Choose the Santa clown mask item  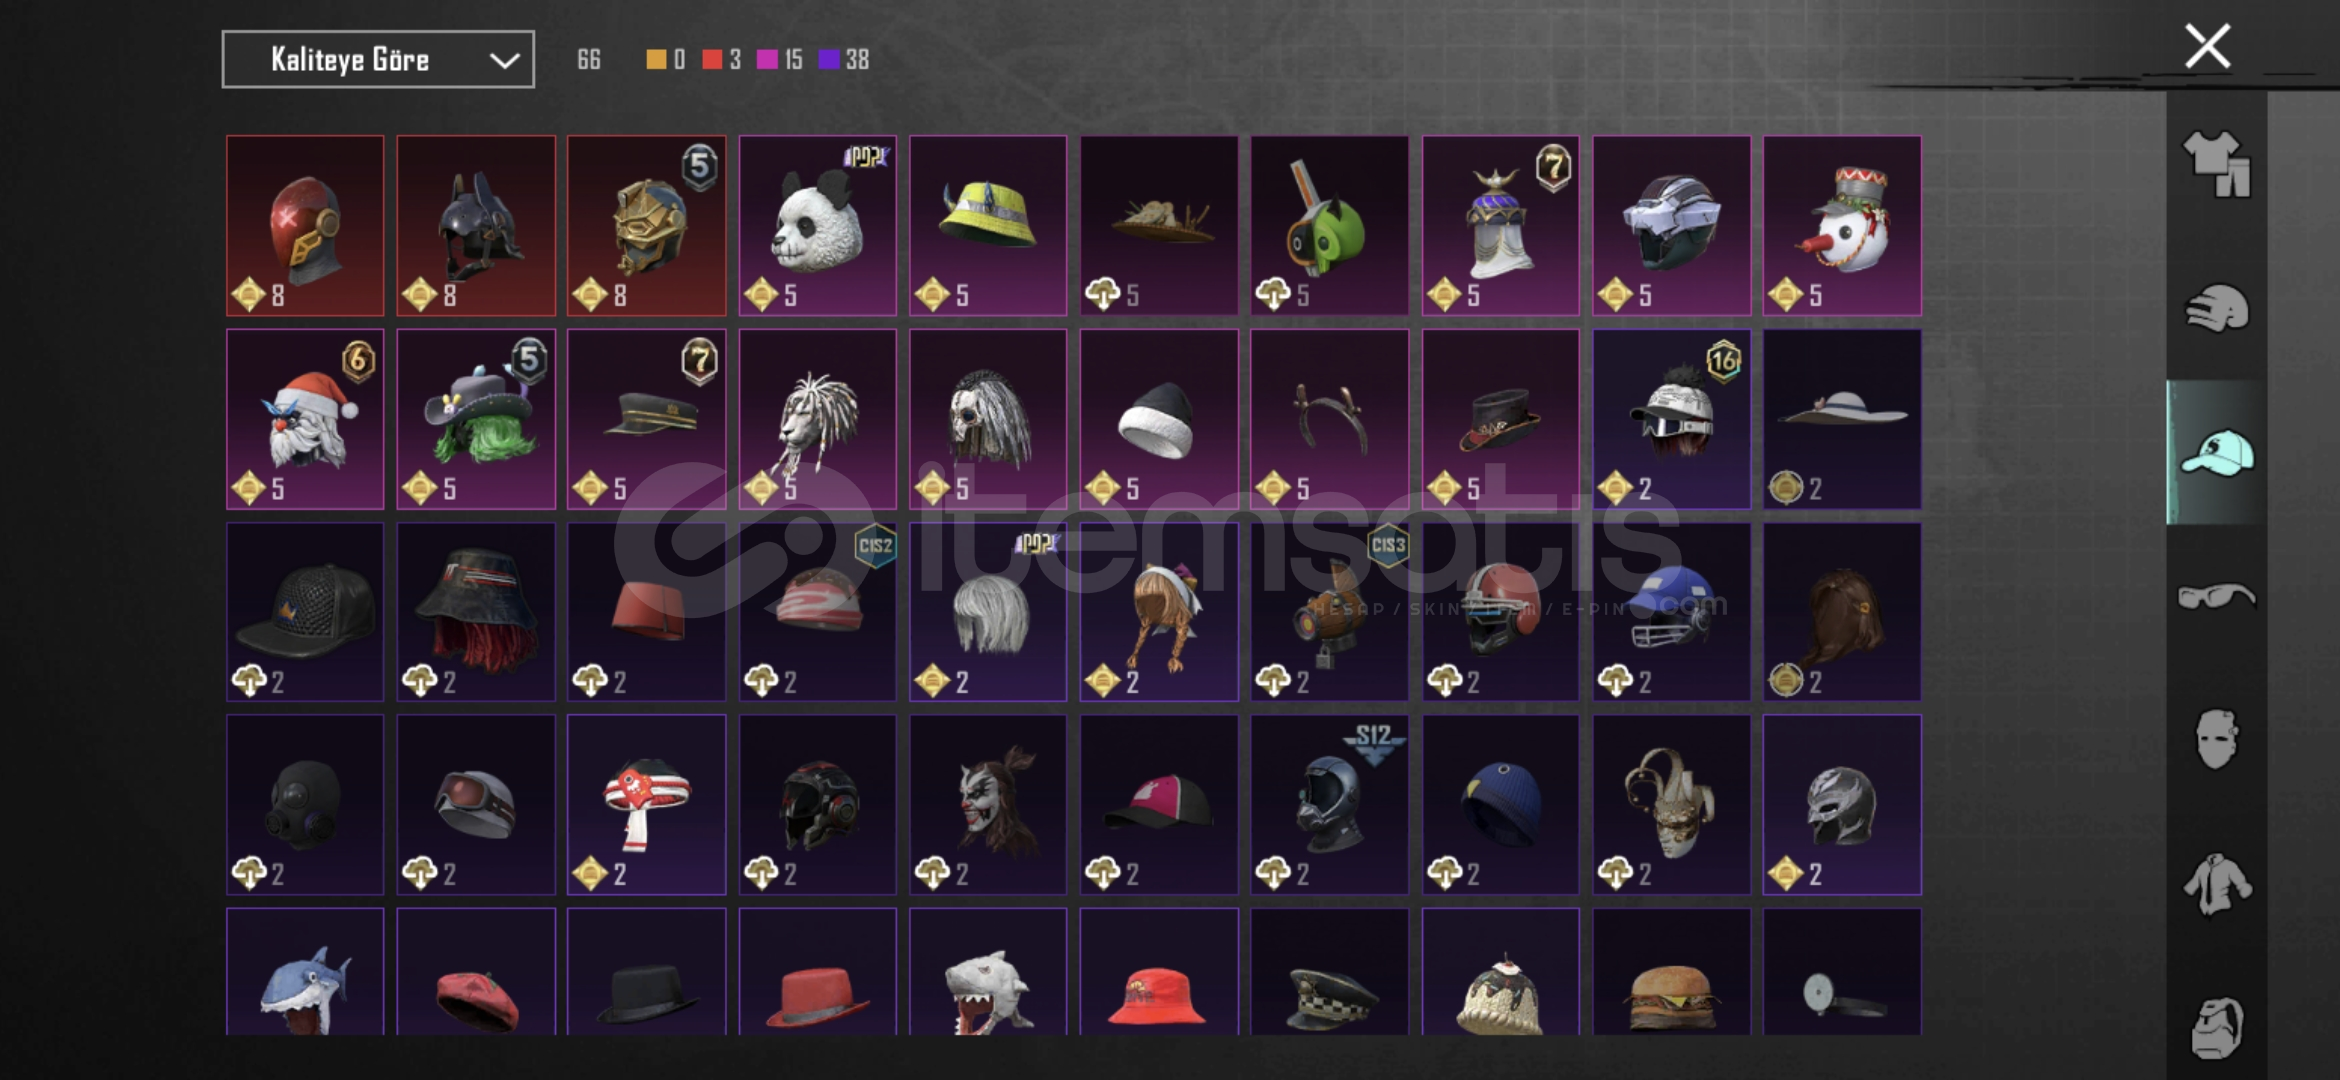pos(305,419)
